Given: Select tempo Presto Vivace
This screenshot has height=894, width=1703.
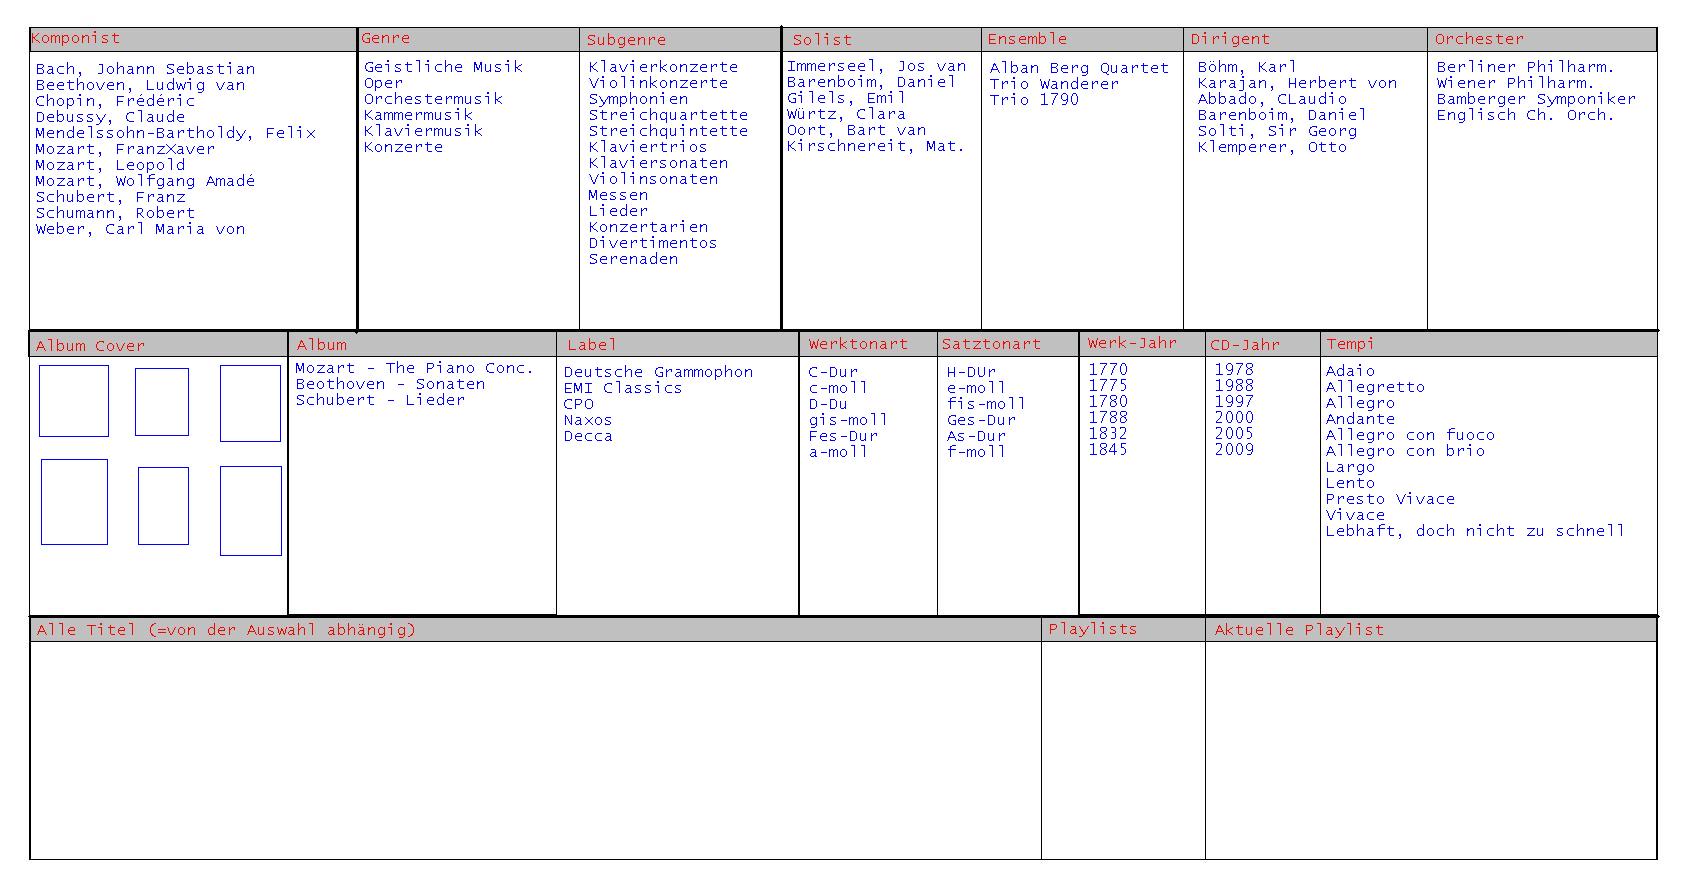Looking at the screenshot, I should 1390,499.
